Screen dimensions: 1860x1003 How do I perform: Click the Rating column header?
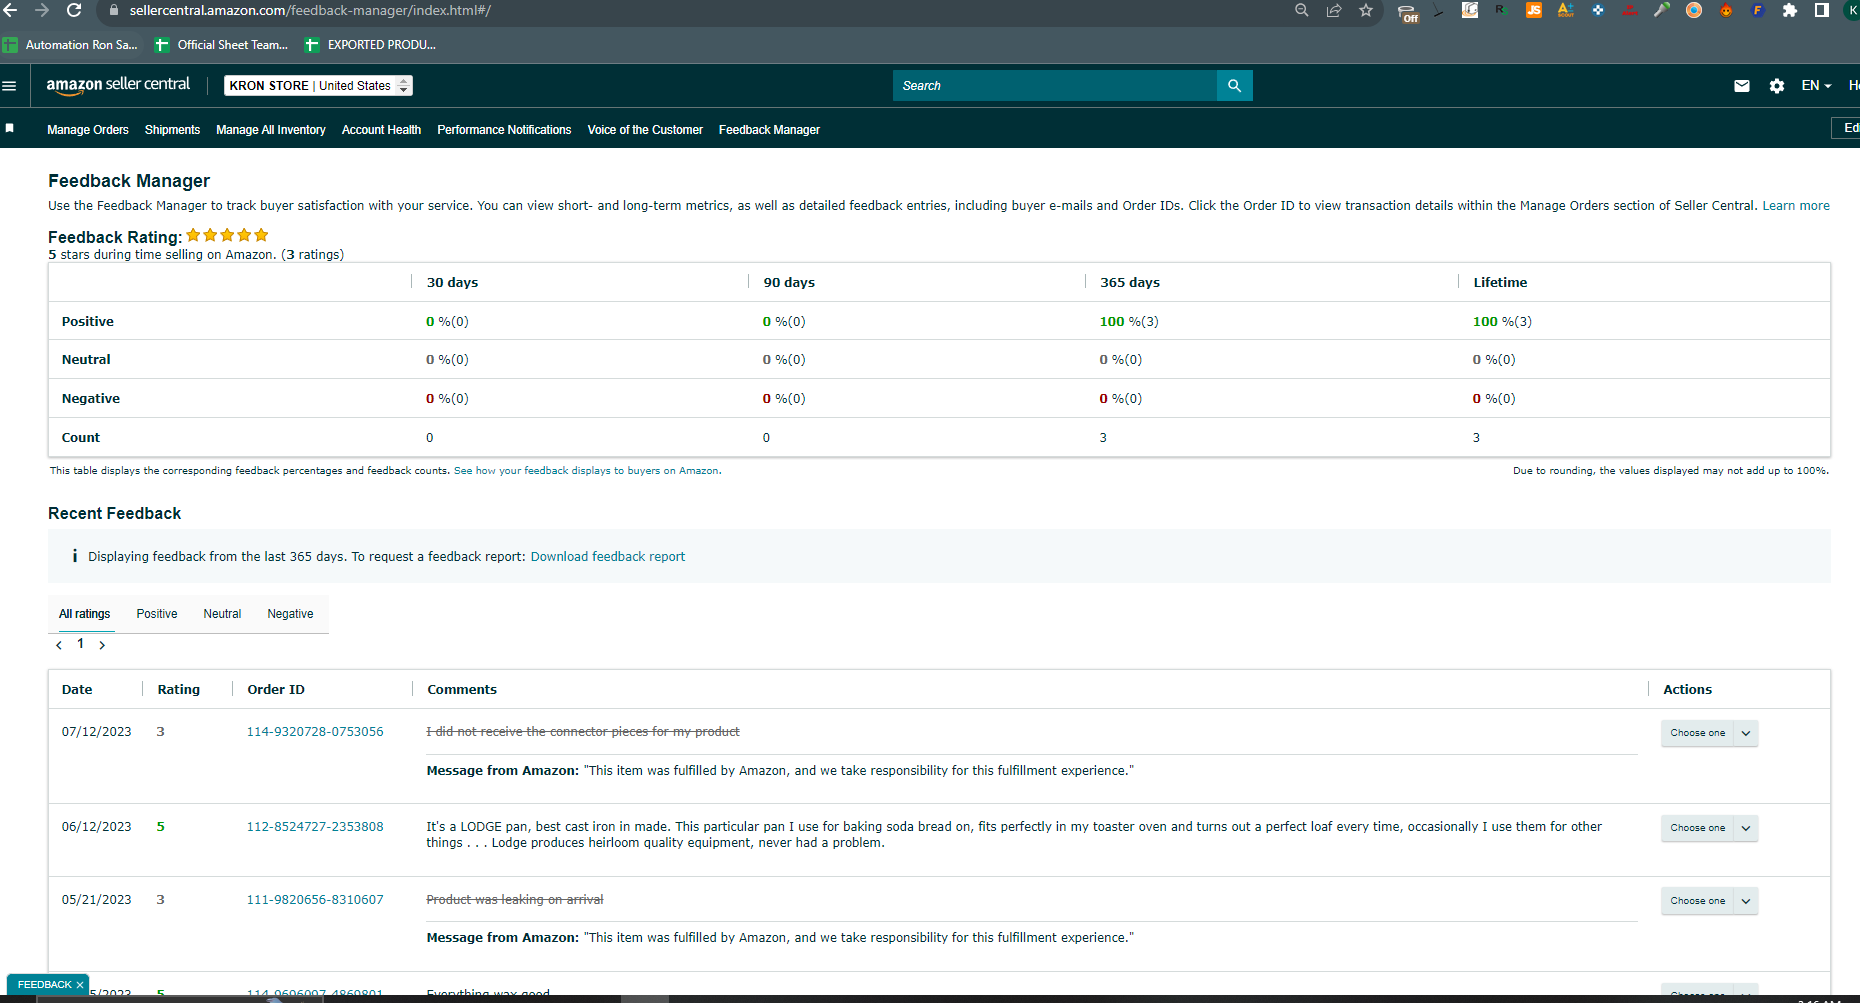point(179,690)
